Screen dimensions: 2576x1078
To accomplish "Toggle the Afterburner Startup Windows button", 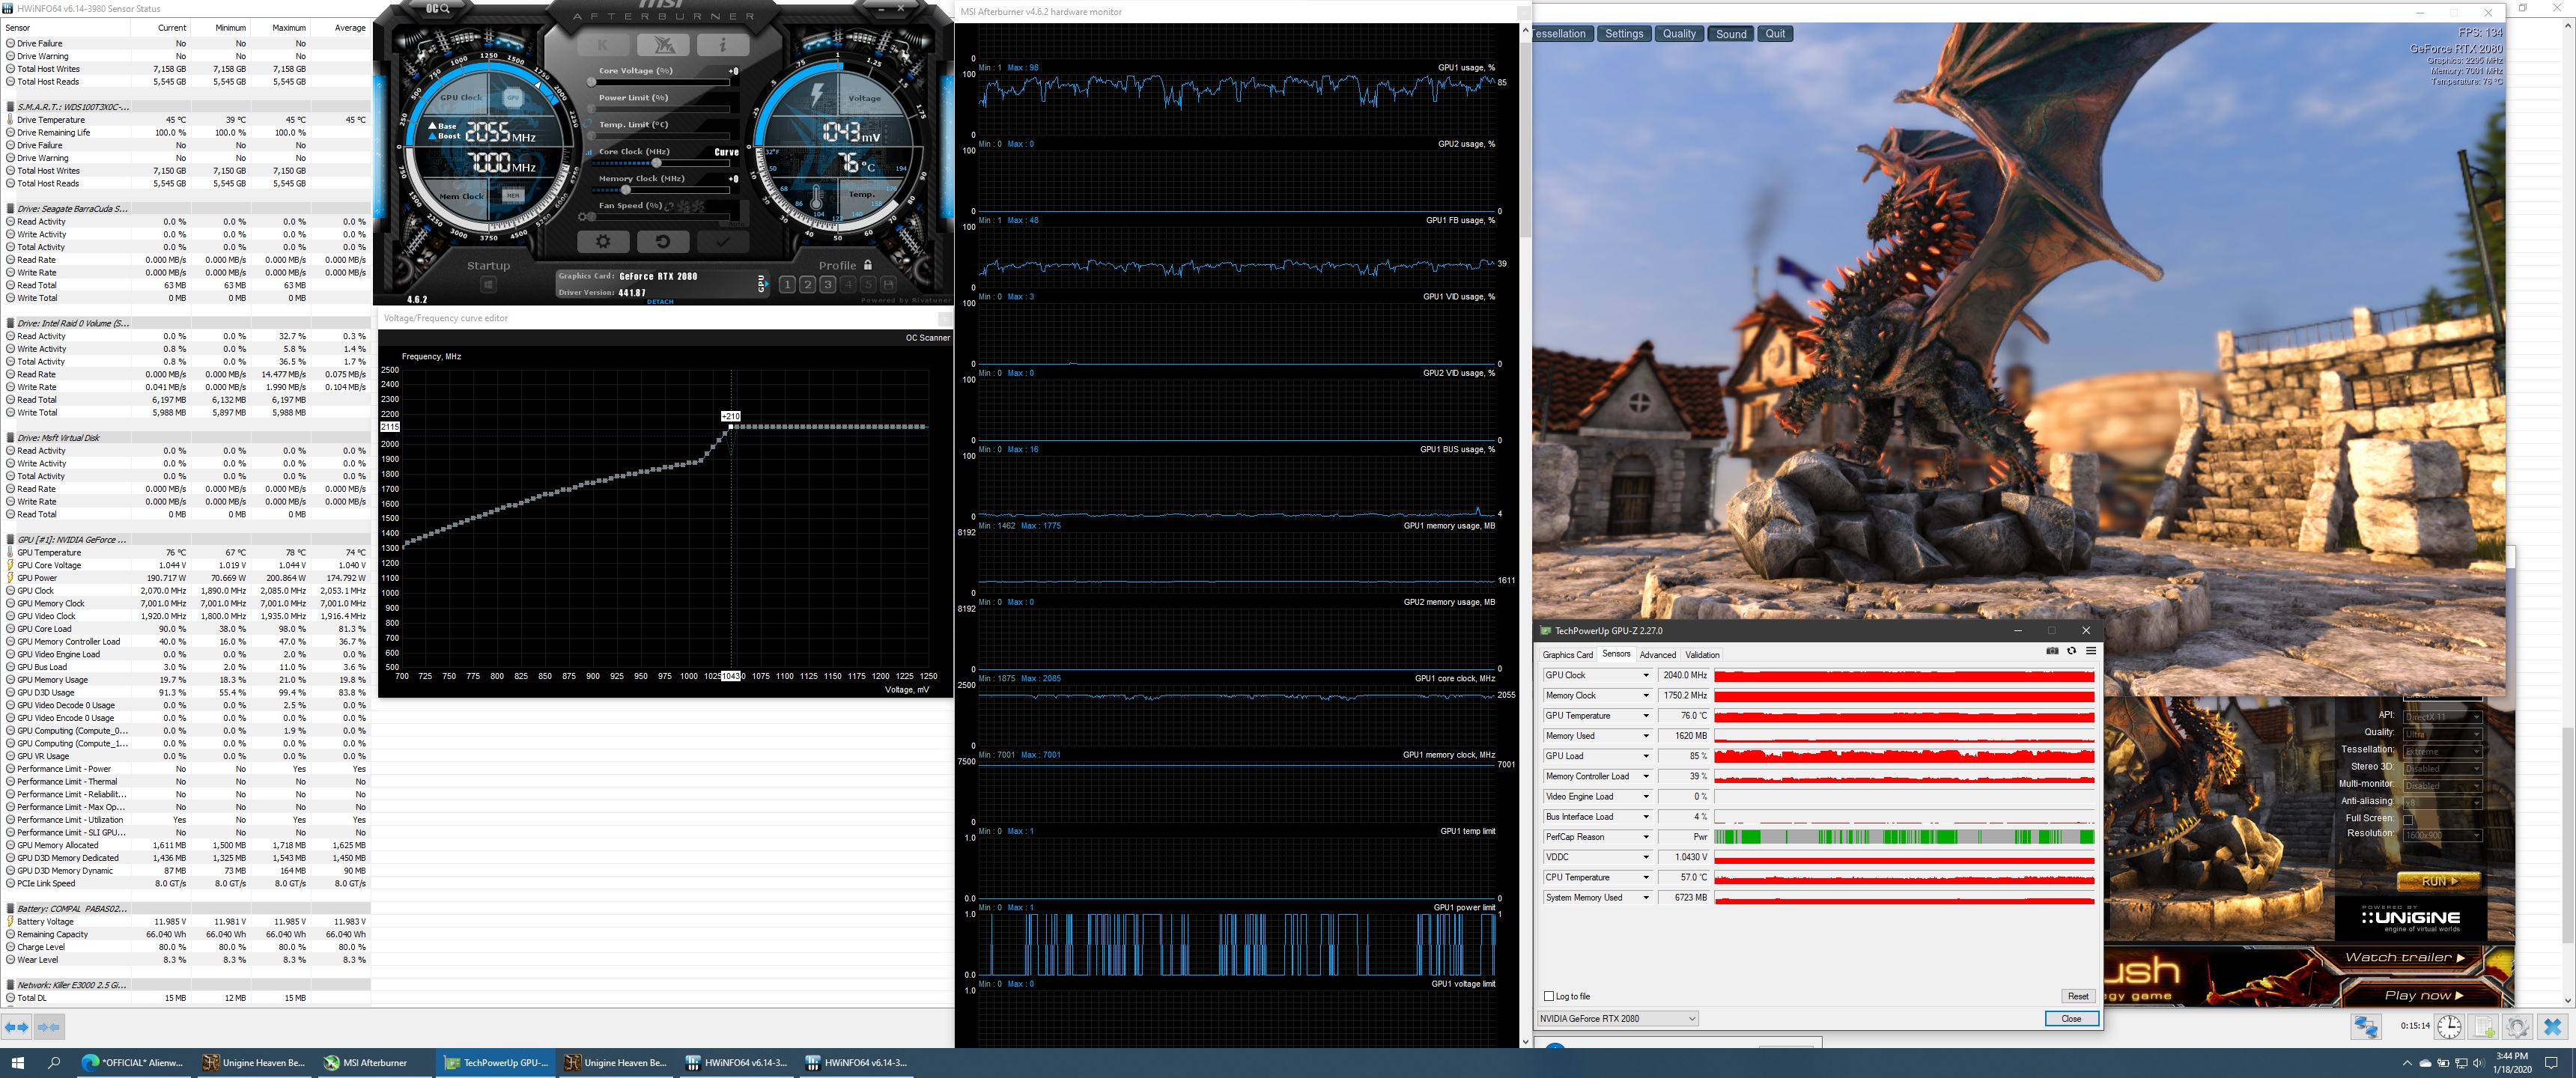I will [488, 285].
